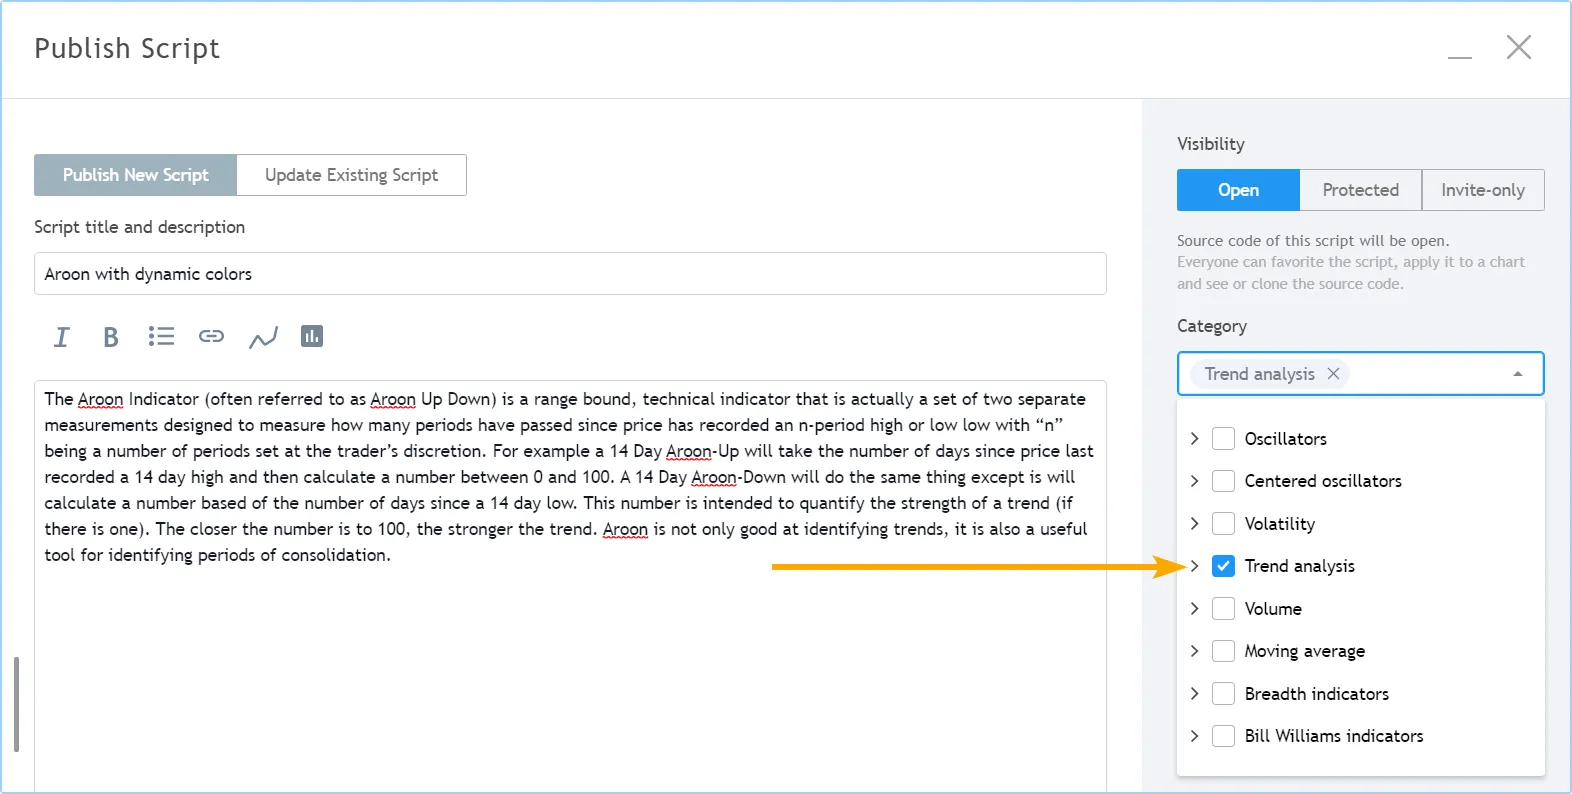
Task: Expand the Bill Williams indicators group
Action: (1194, 736)
